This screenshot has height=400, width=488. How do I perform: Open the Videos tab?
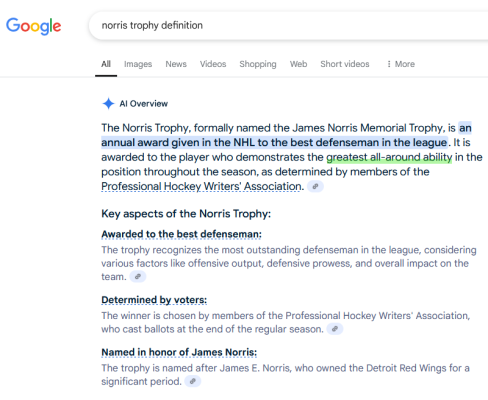pos(213,64)
